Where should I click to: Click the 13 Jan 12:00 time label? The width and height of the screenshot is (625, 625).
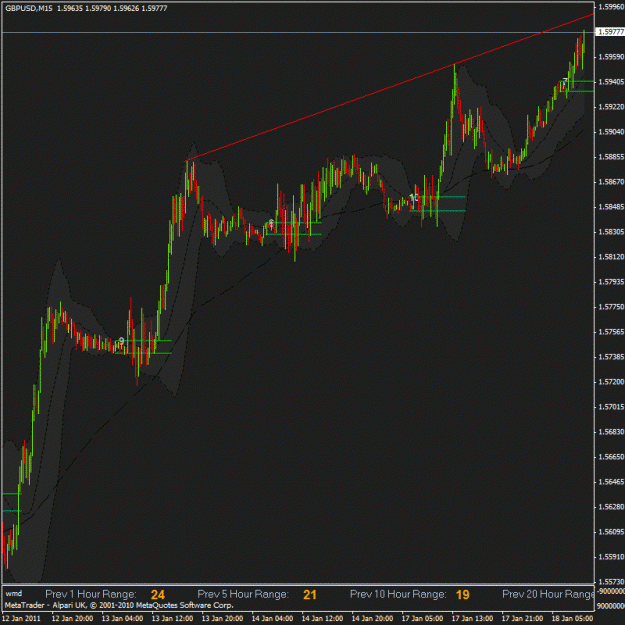(173, 619)
